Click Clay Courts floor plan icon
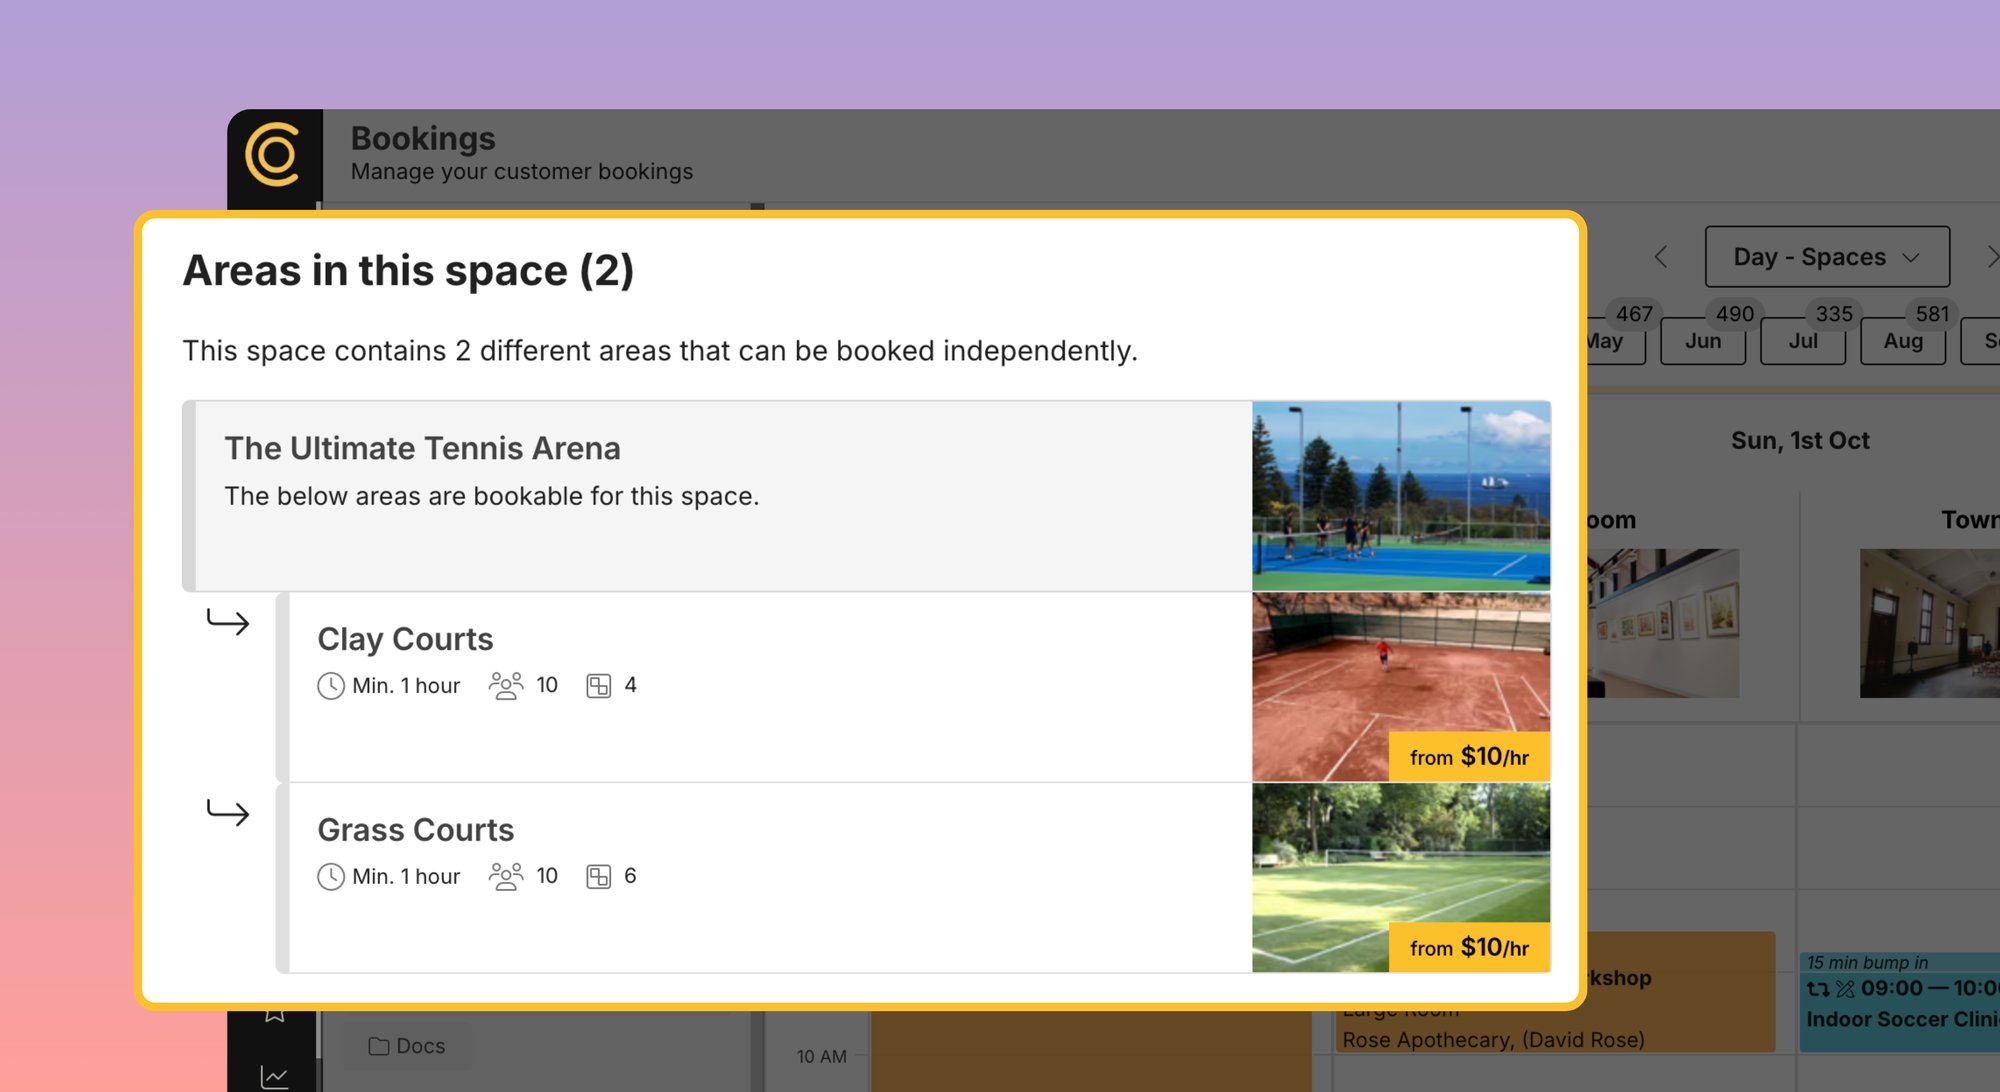Image resolution: width=2000 pixels, height=1092 pixels. [x=598, y=686]
